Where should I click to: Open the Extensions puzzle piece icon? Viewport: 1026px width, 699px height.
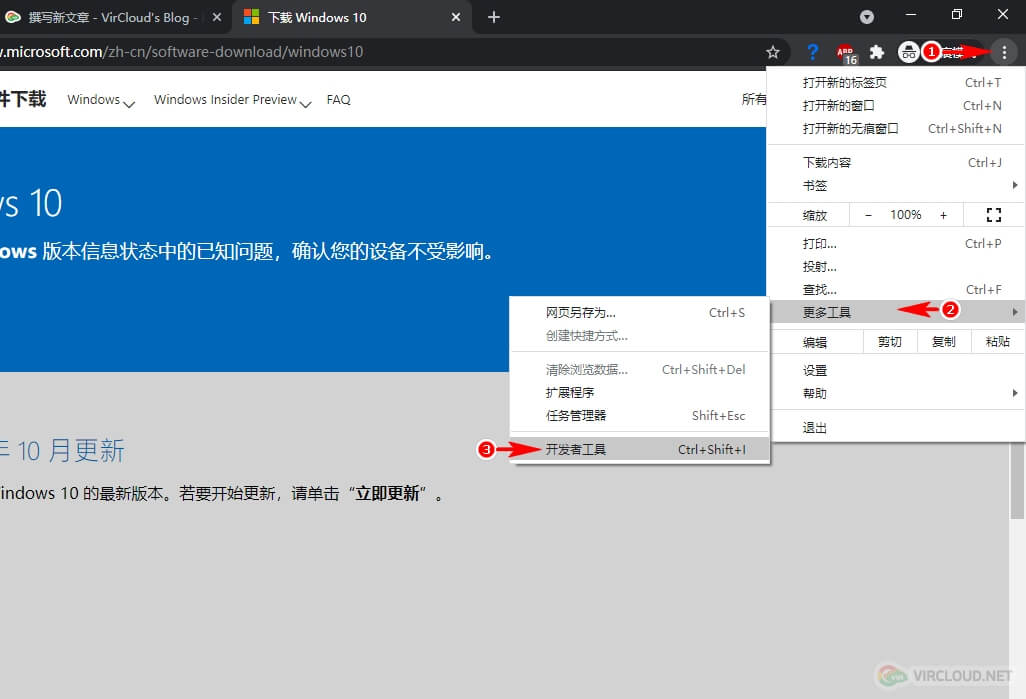point(877,52)
